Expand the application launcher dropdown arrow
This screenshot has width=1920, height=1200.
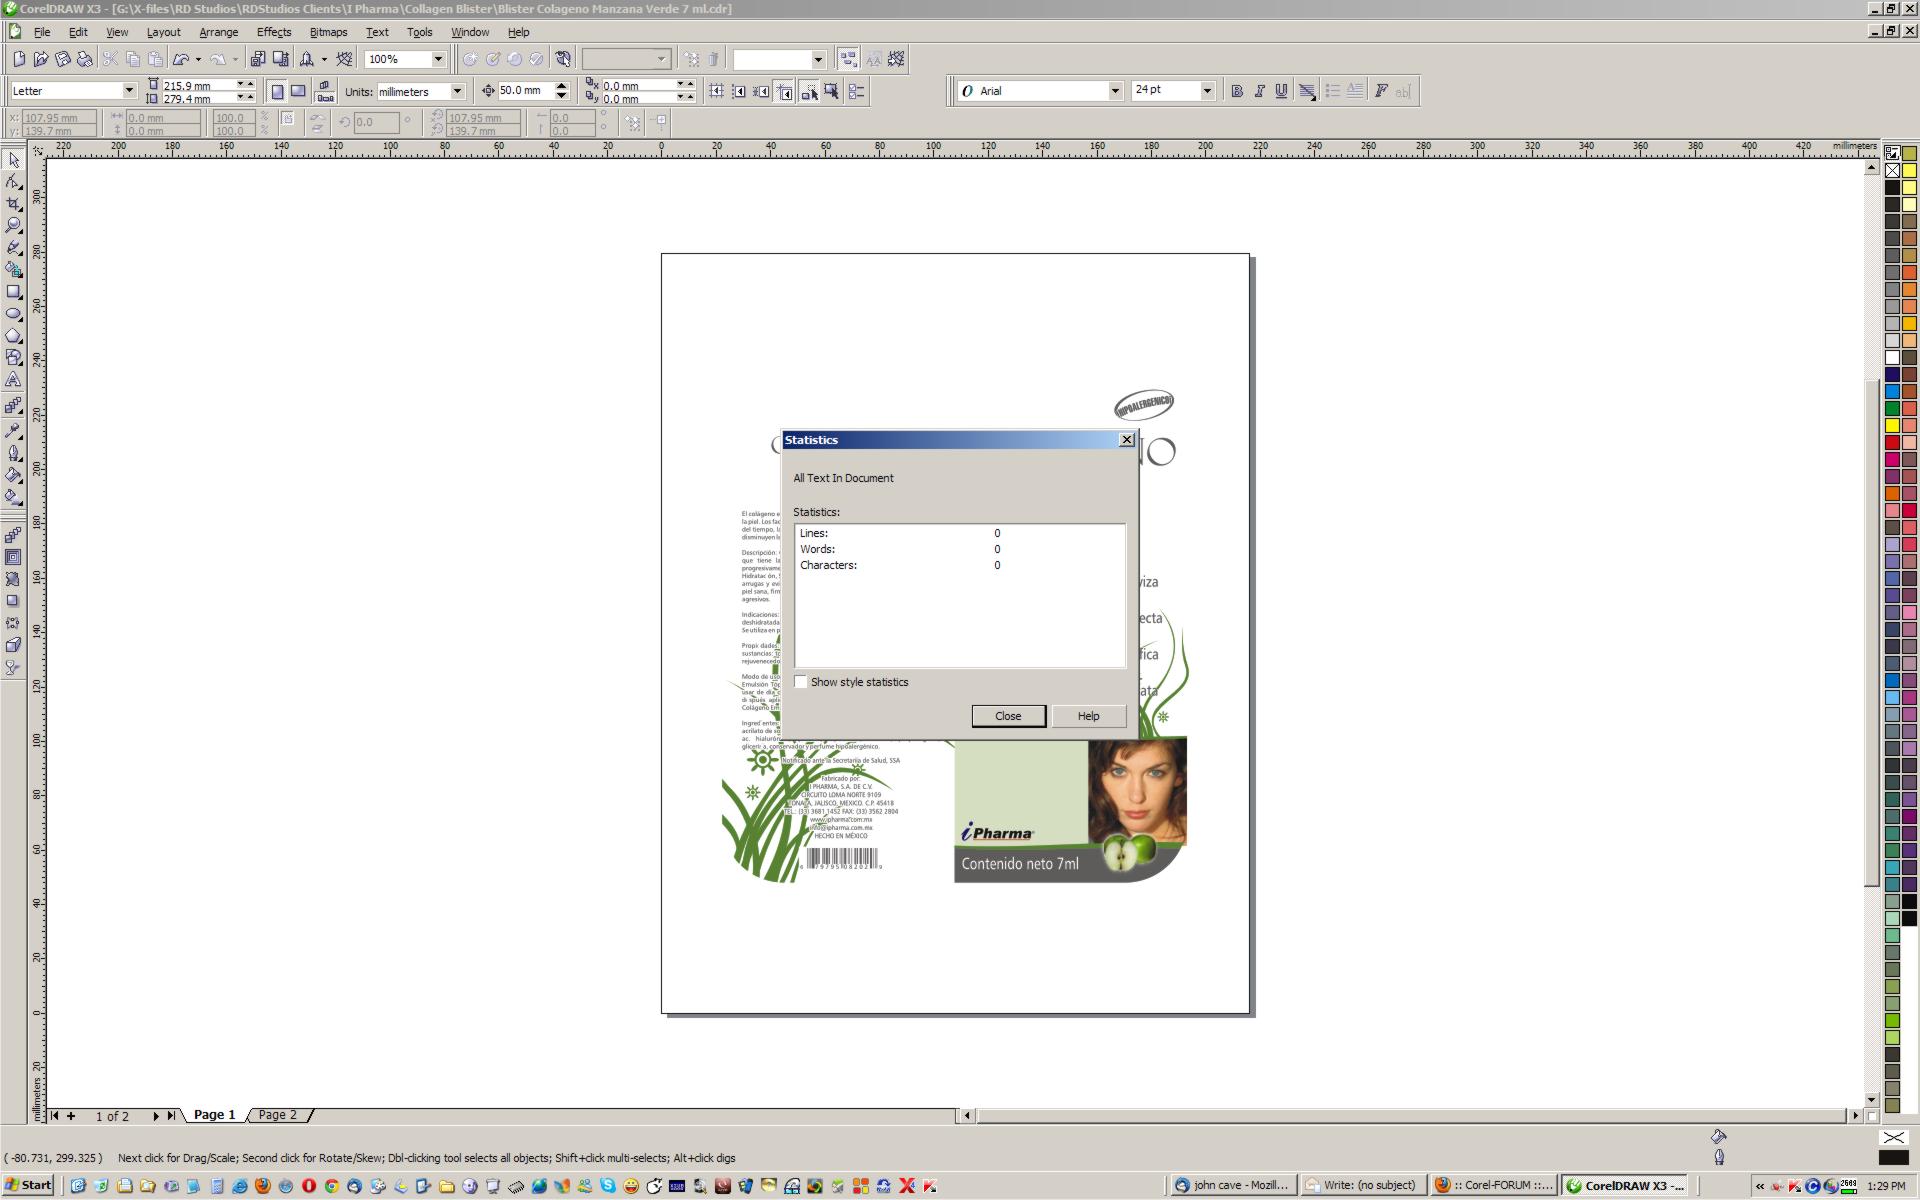point(324,59)
